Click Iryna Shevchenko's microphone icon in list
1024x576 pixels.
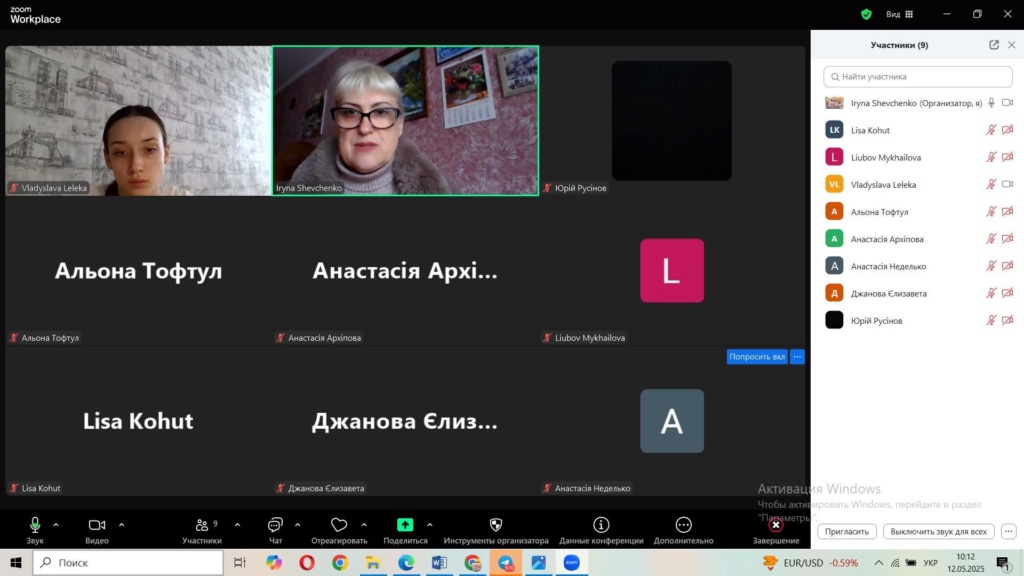click(x=991, y=103)
